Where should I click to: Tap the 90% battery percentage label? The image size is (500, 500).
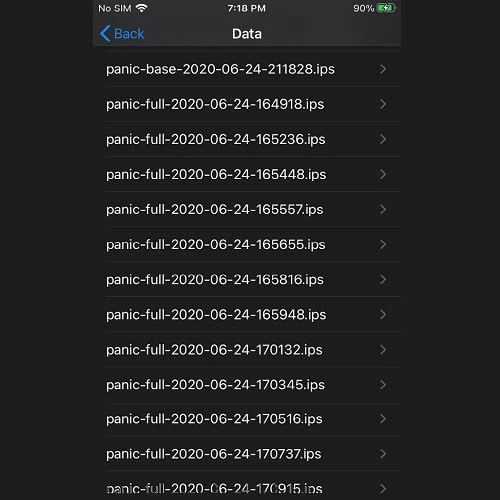tap(364, 8)
